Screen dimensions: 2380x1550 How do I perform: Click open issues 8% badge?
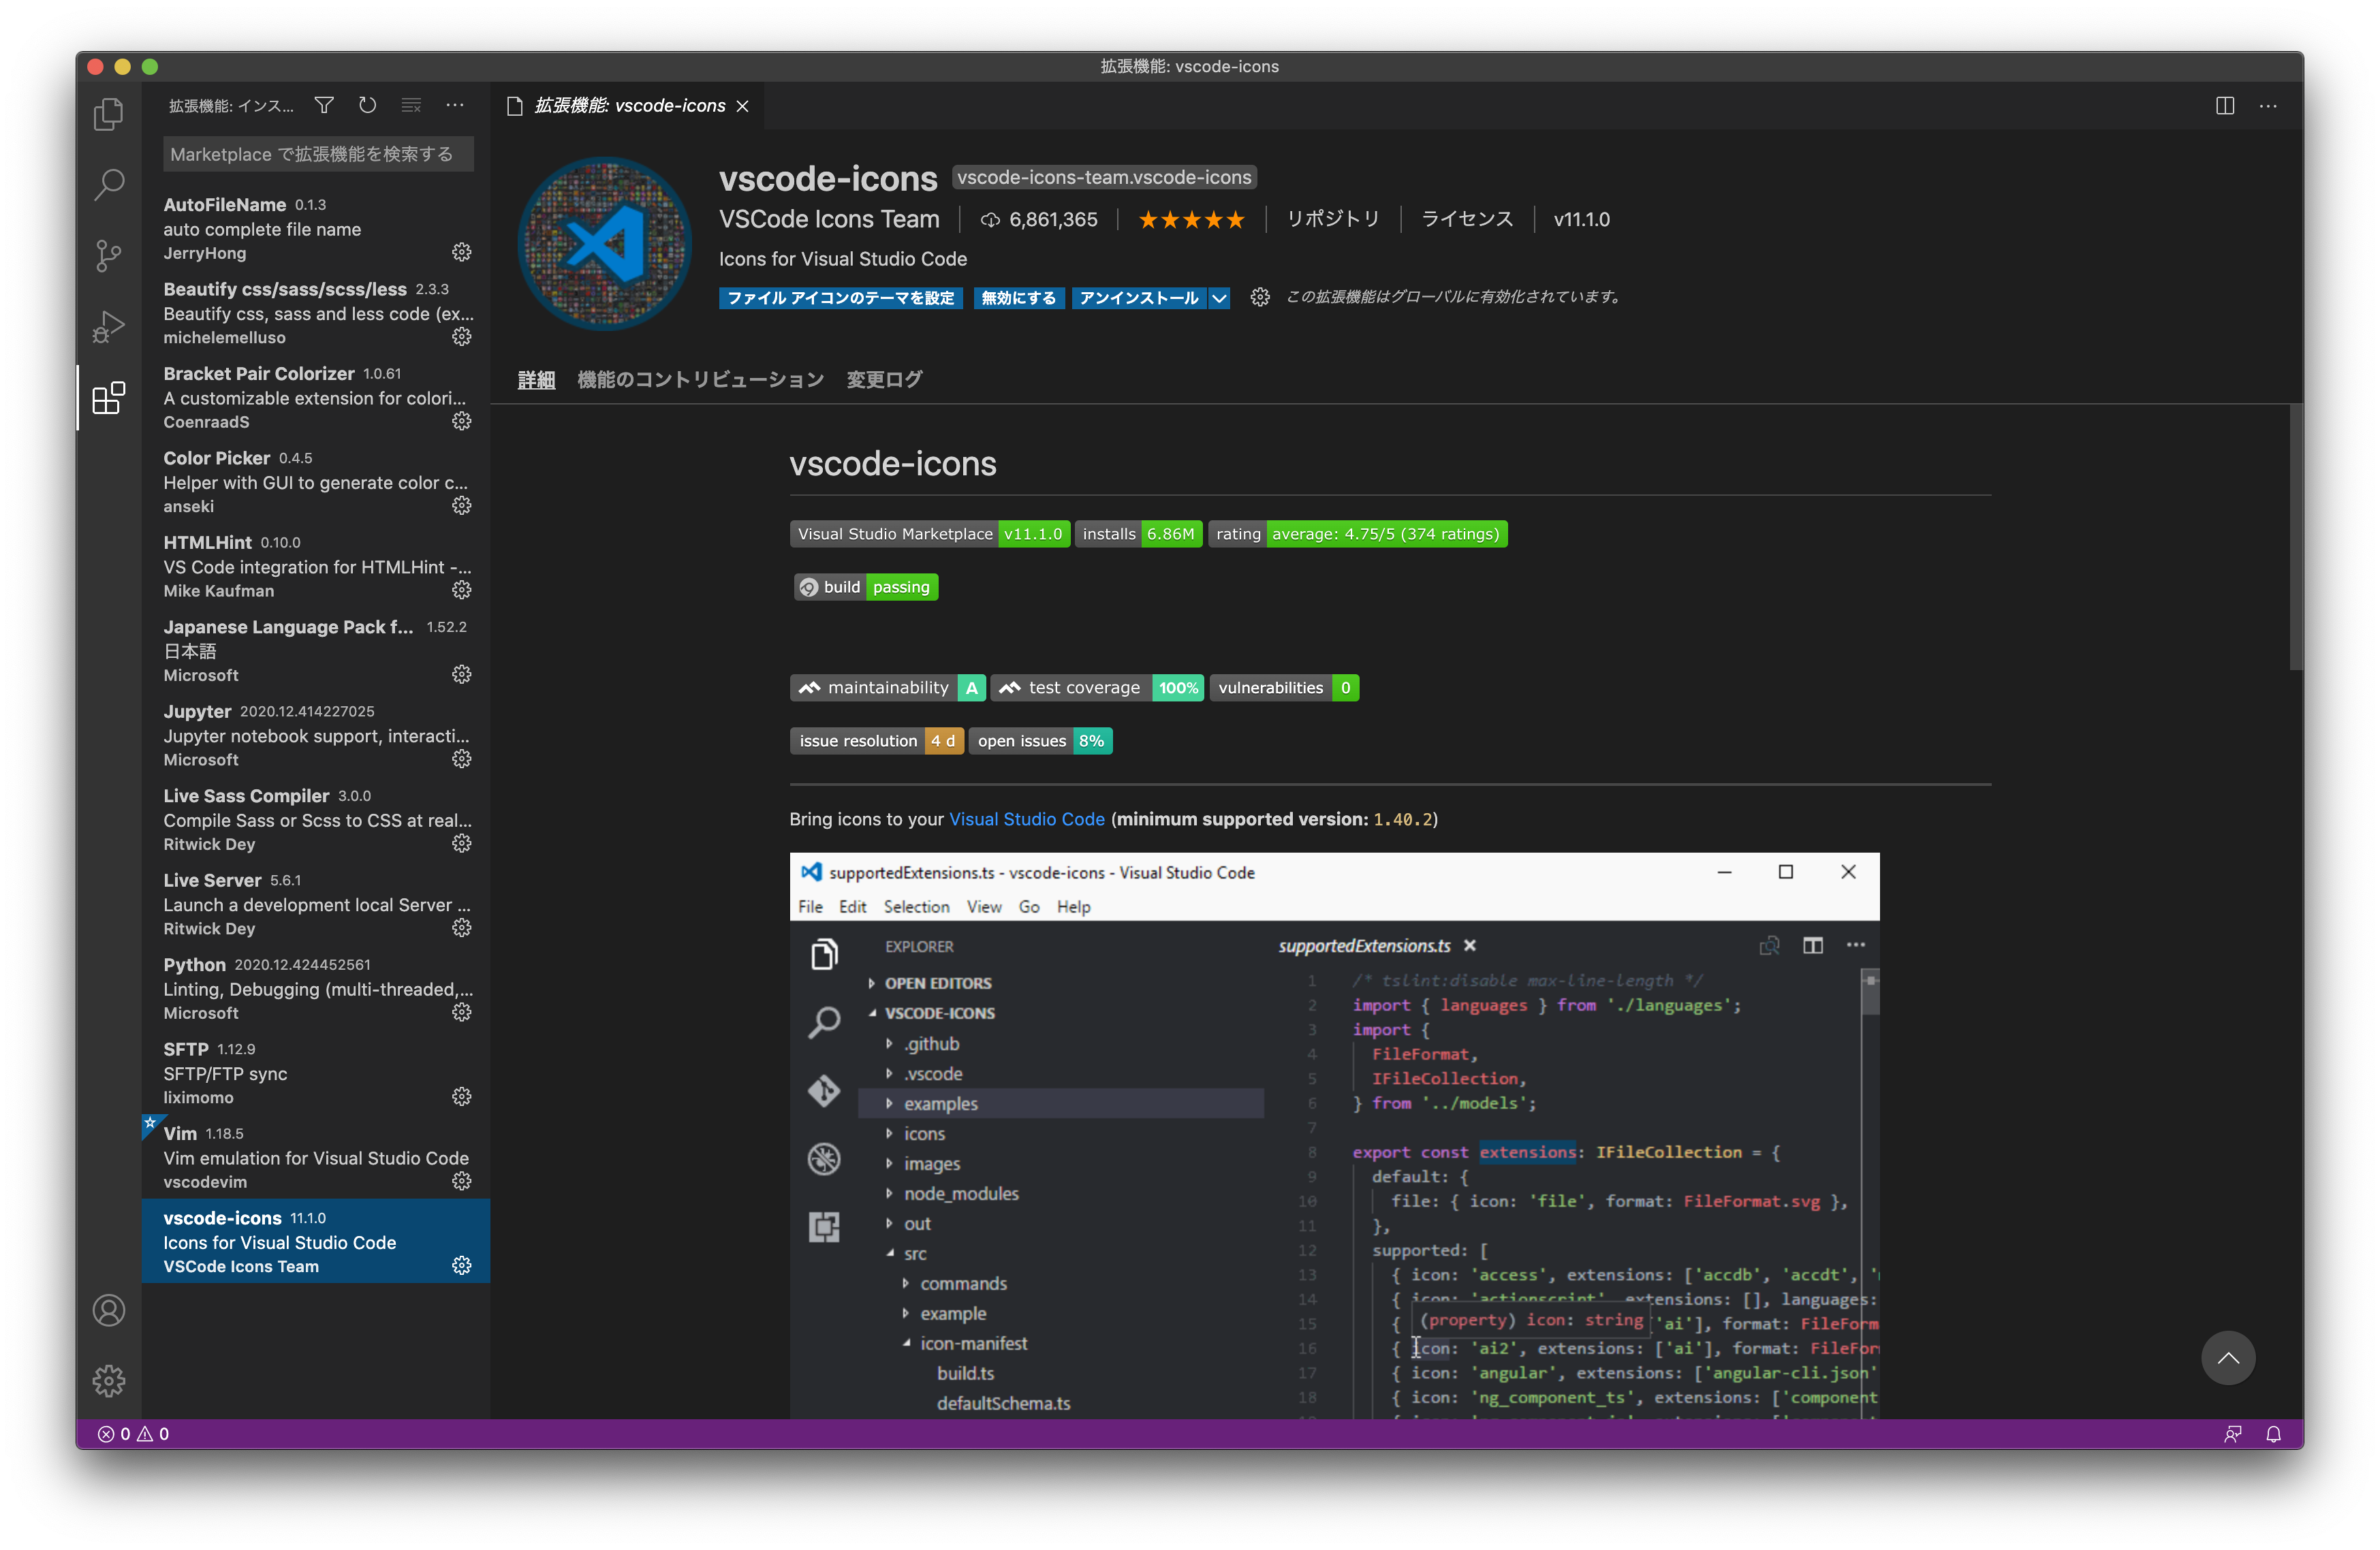click(x=1040, y=741)
